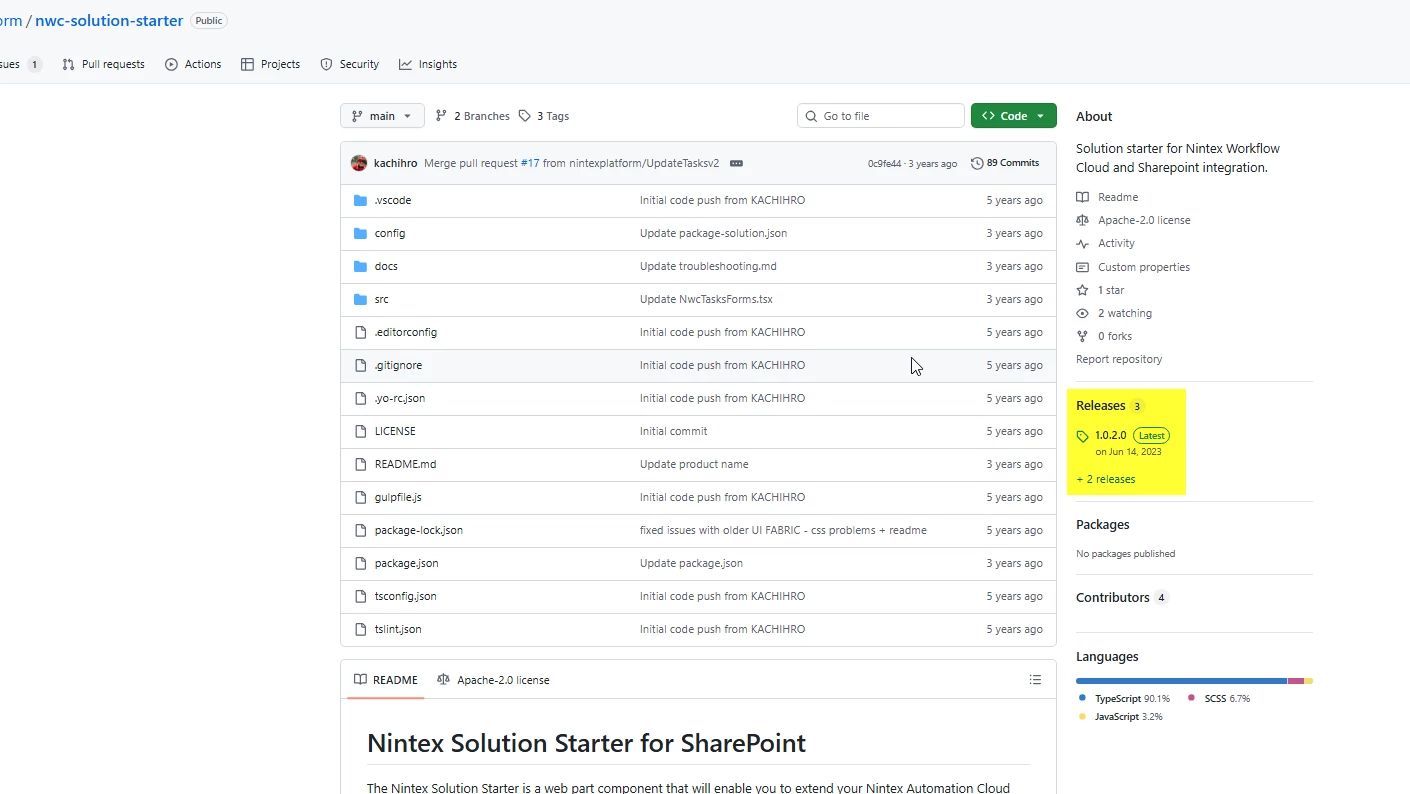Click the fork icon beside 0 forks
1410x794 pixels.
coord(1082,336)
